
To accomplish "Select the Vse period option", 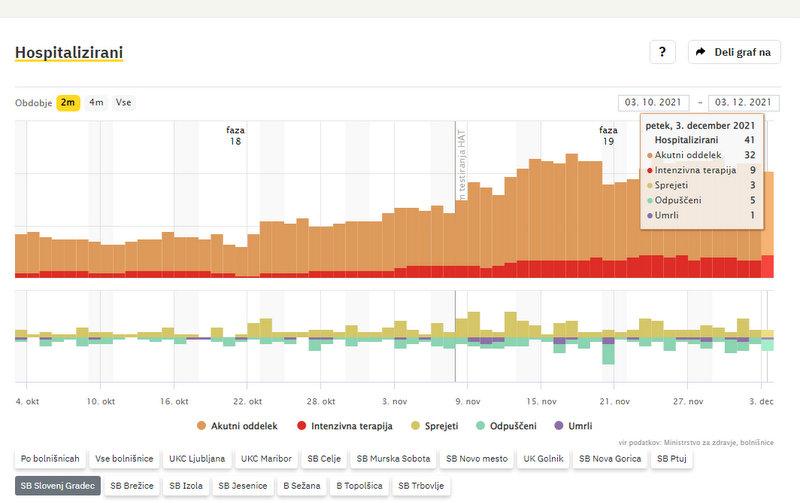I will 123,102.
